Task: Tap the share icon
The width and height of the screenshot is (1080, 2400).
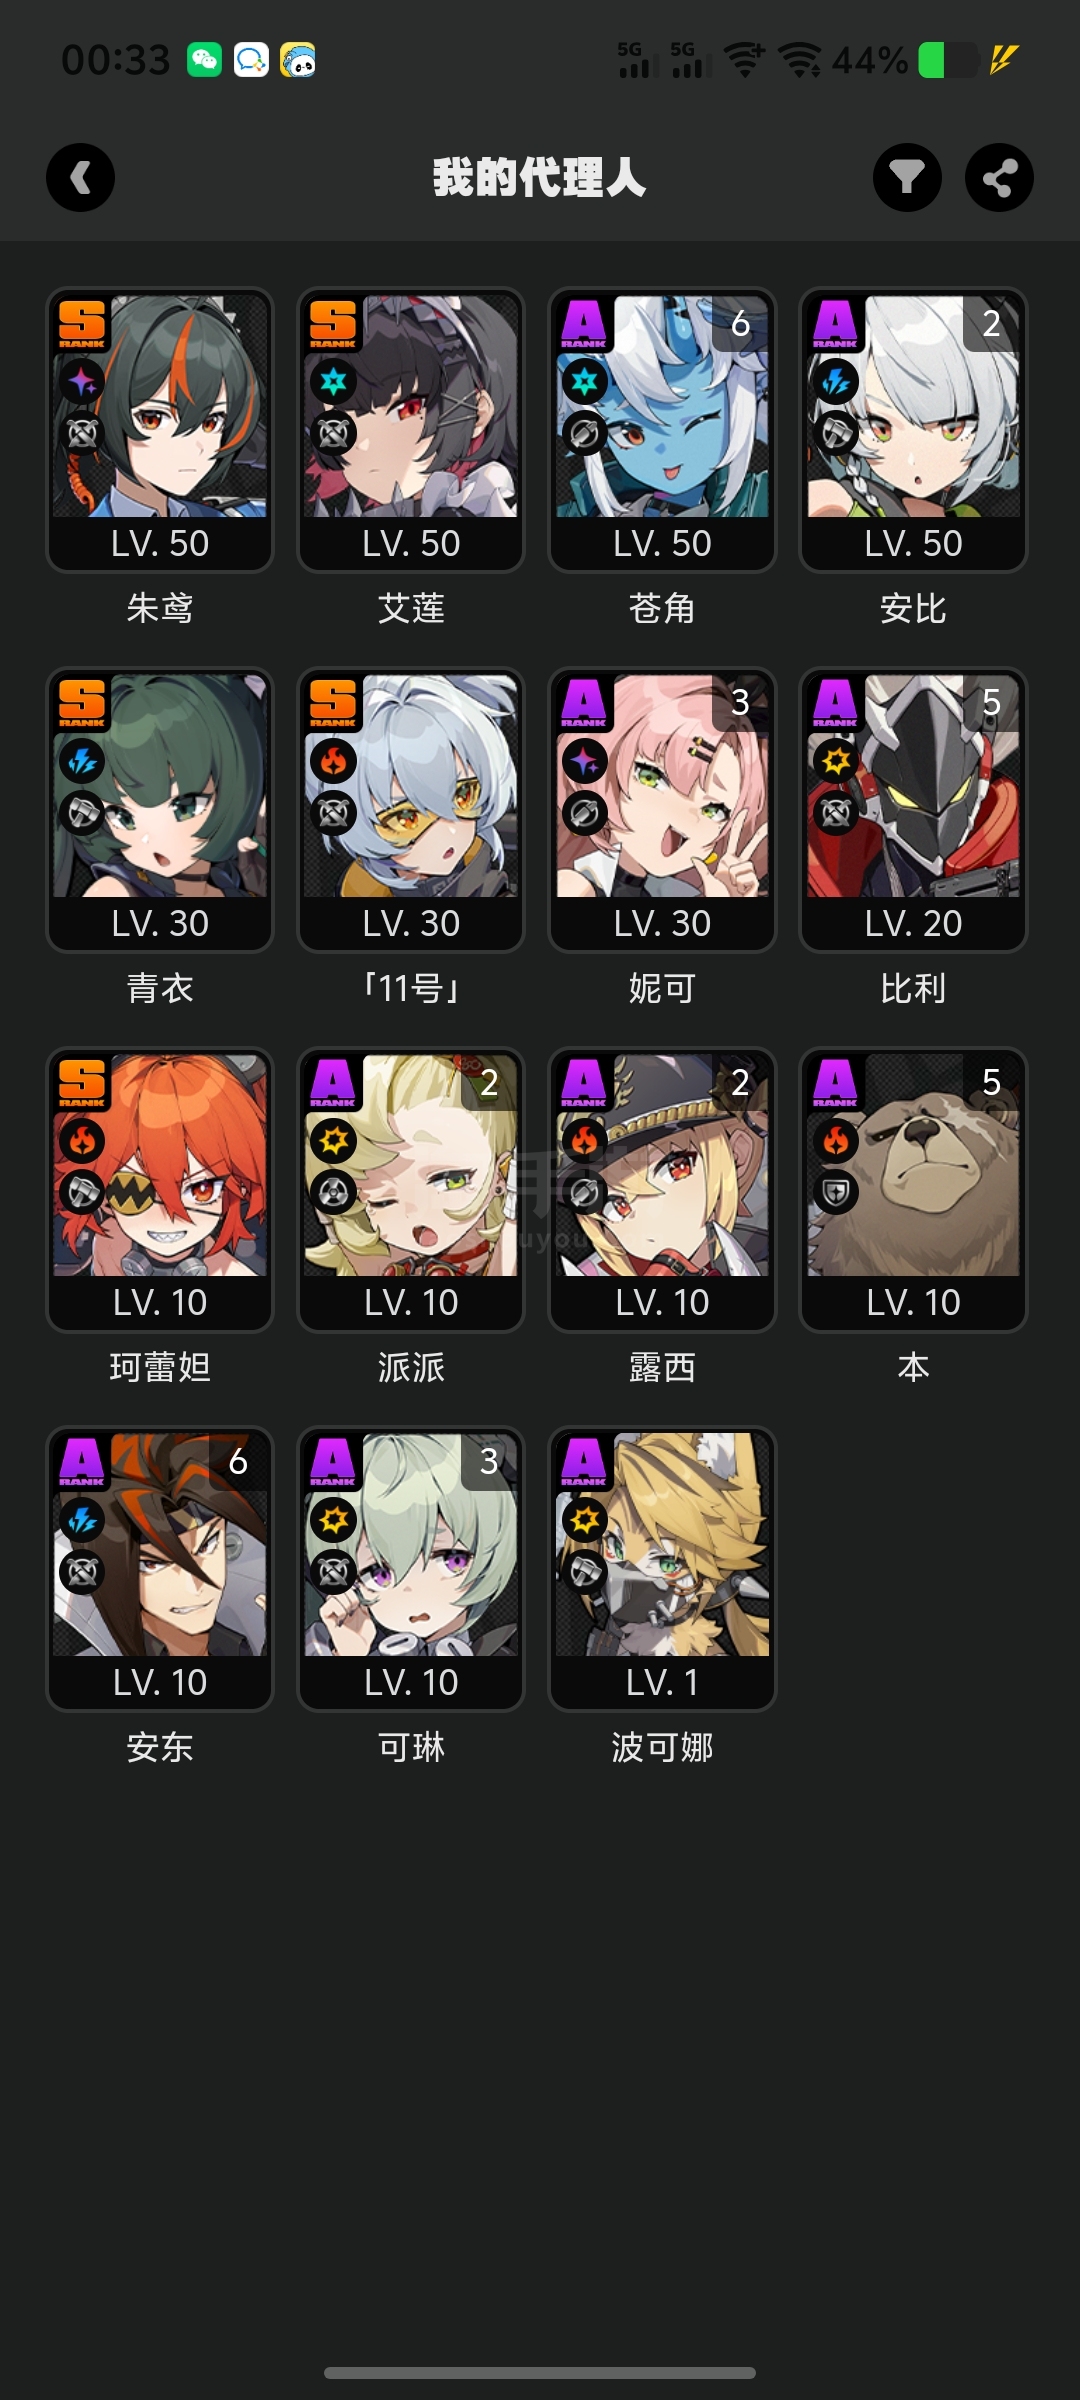Action: point(999,178)
